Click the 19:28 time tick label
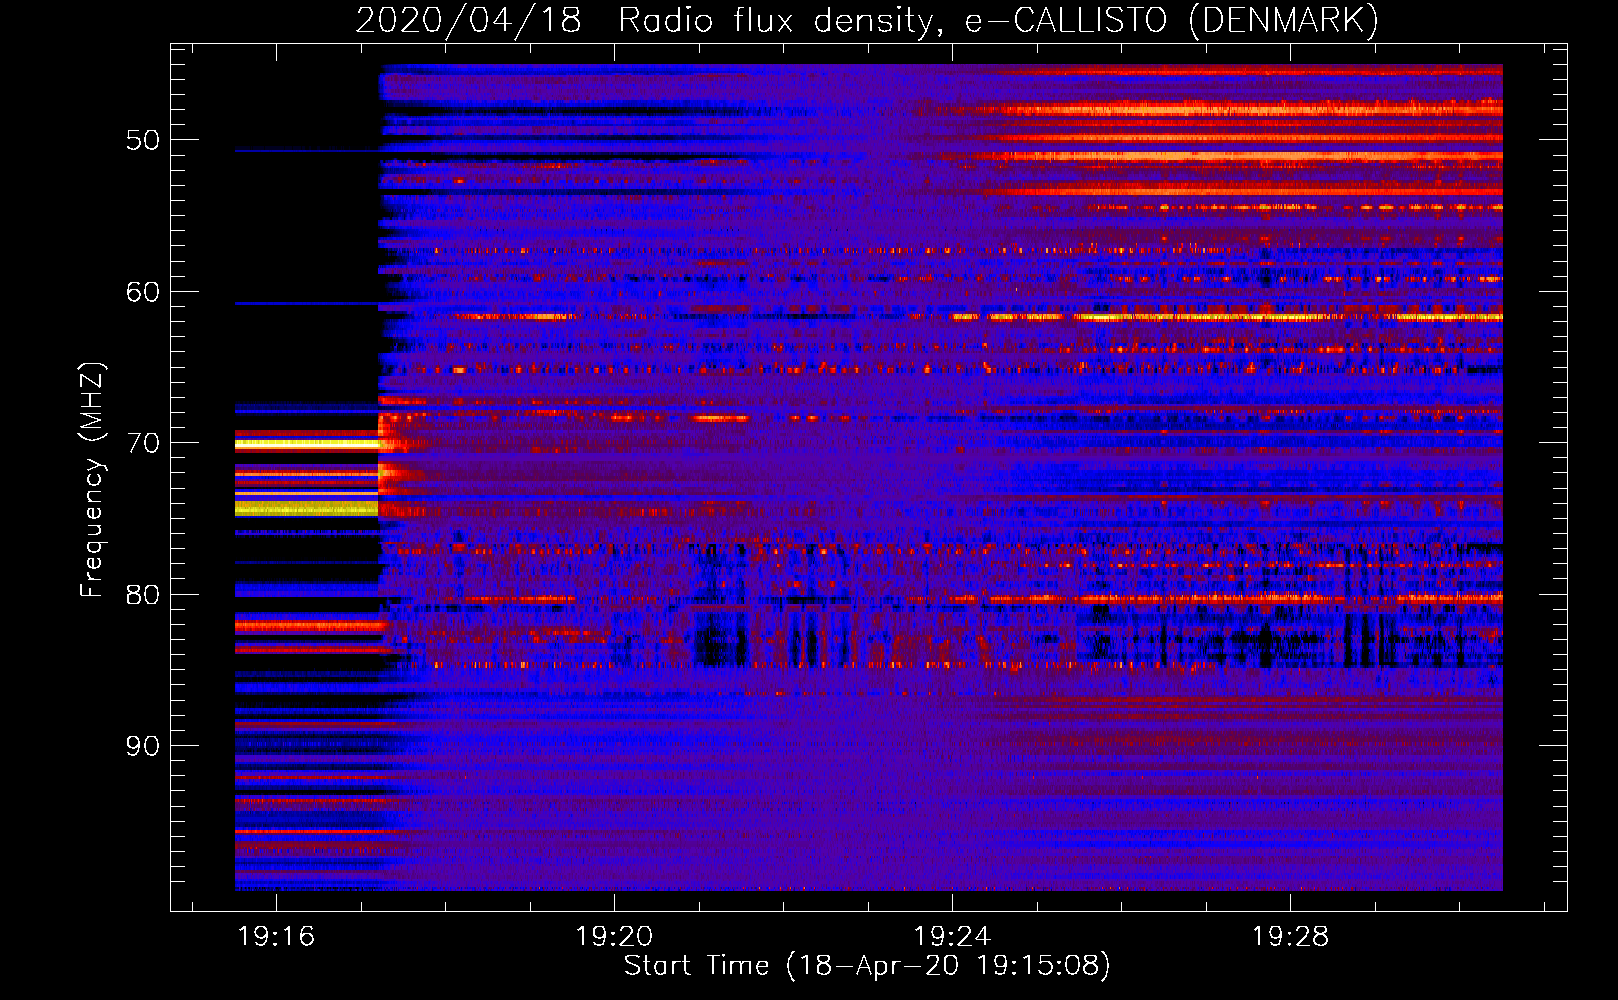1618x1000 pixels. [x=1290, y=936]
